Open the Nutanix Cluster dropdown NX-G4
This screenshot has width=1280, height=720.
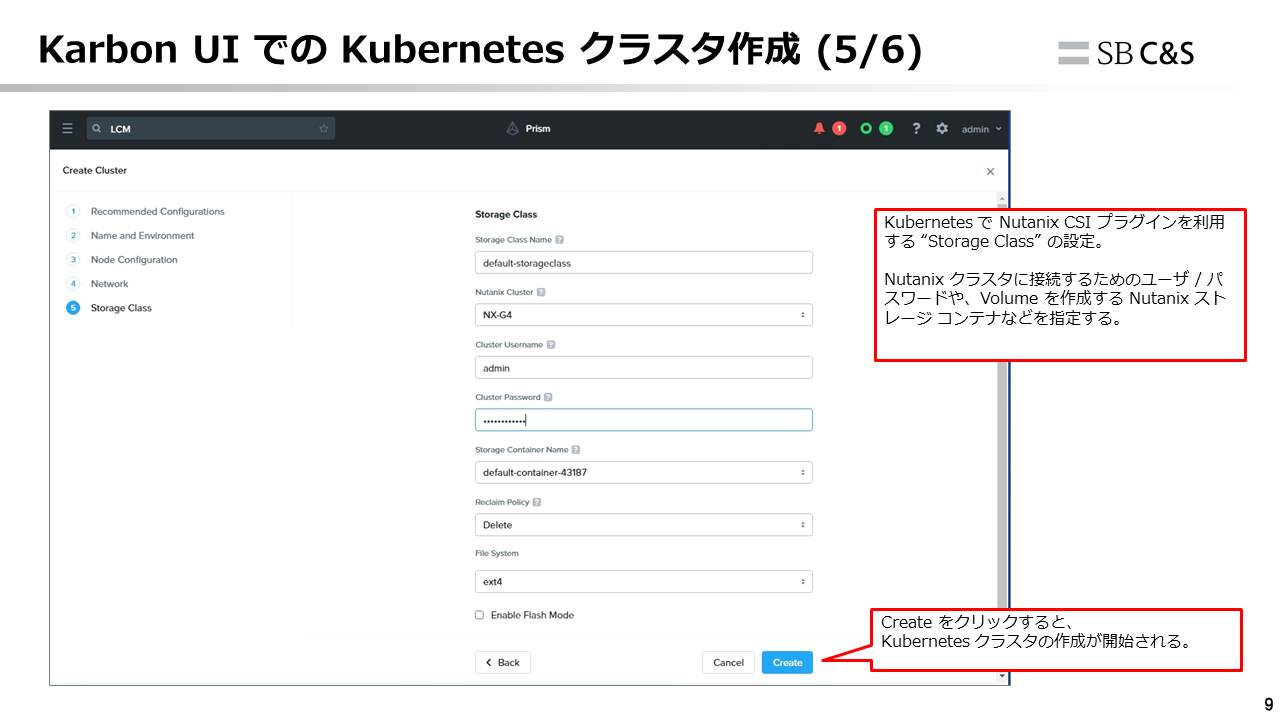644,315
